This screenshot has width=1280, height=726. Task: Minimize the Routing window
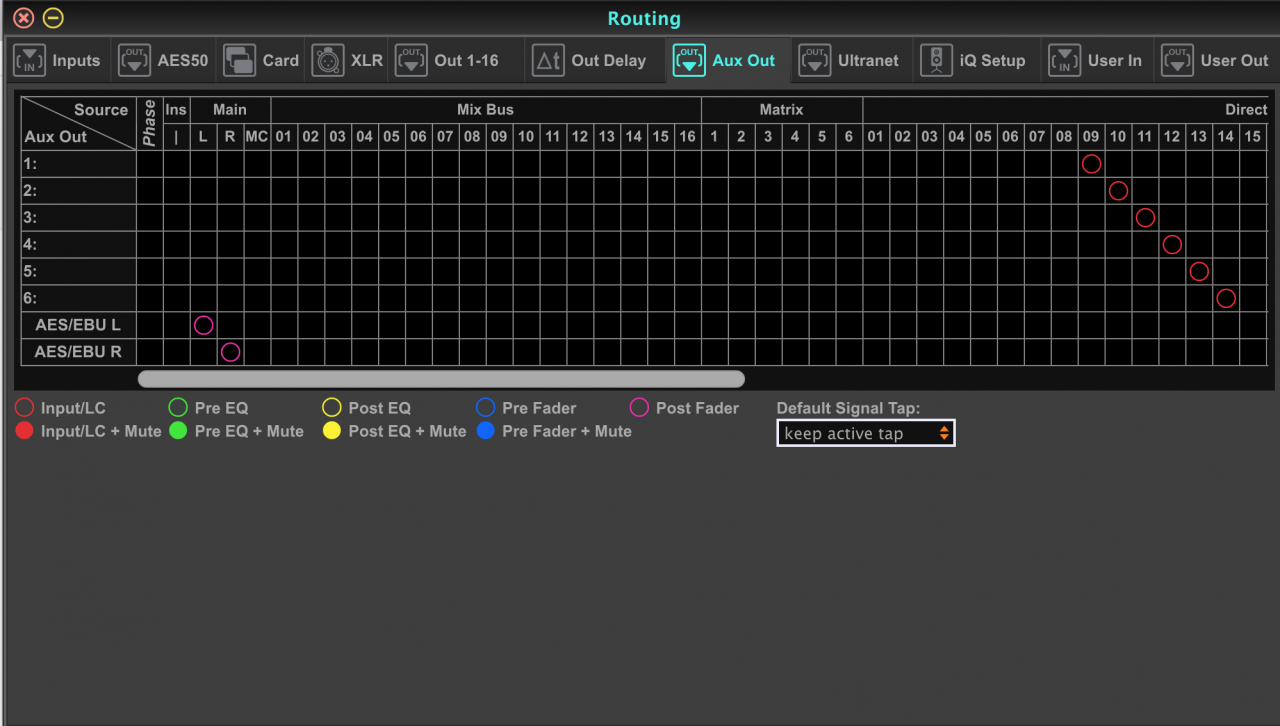click(x=54, y=18)
